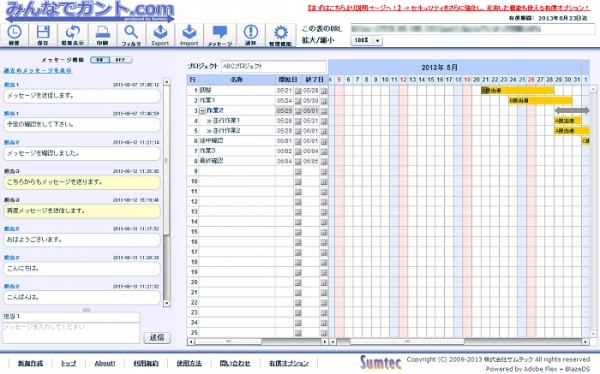600x374 pixels.
Task: Open end date calendar for row 20
Action: (x=324, y=283)
